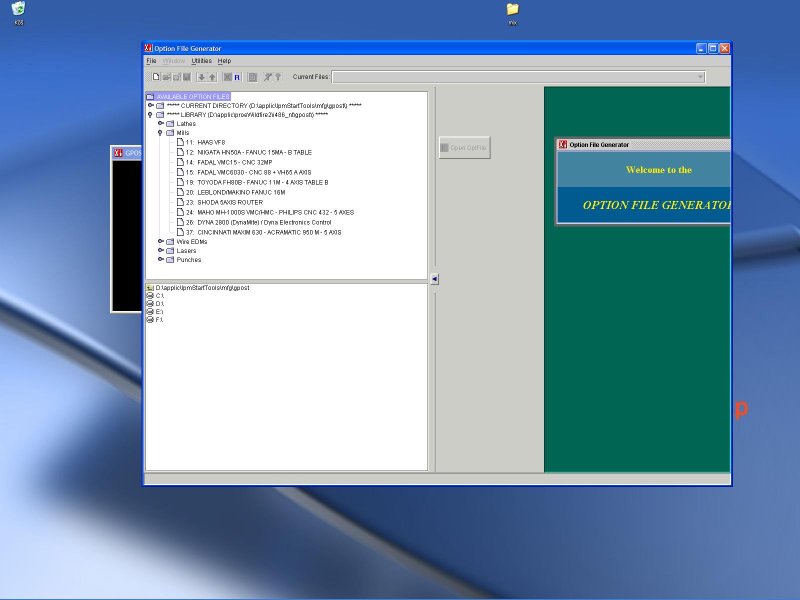
Task: Click the Open file toolbar icon
Action: click(166, 77)
